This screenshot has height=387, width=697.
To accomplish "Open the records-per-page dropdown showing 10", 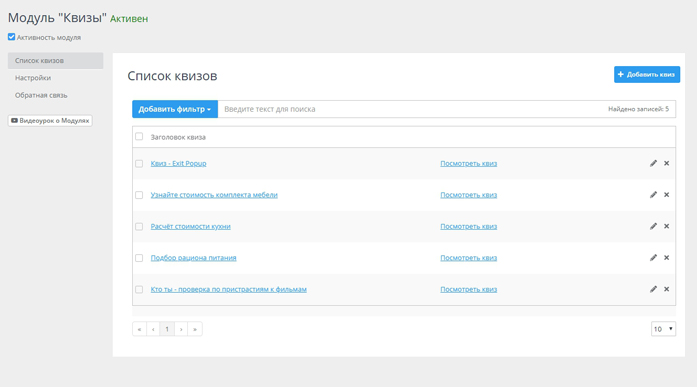I will 663,329.
